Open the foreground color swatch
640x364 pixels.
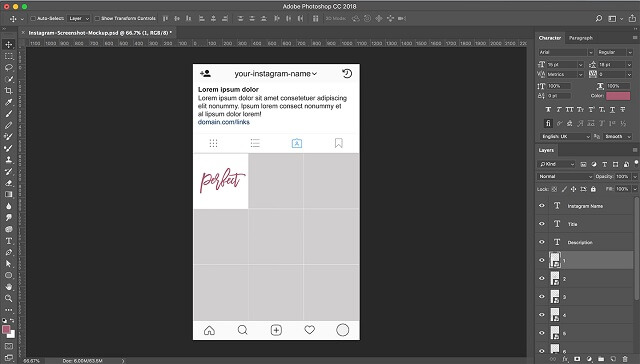[x=6, y=329]
